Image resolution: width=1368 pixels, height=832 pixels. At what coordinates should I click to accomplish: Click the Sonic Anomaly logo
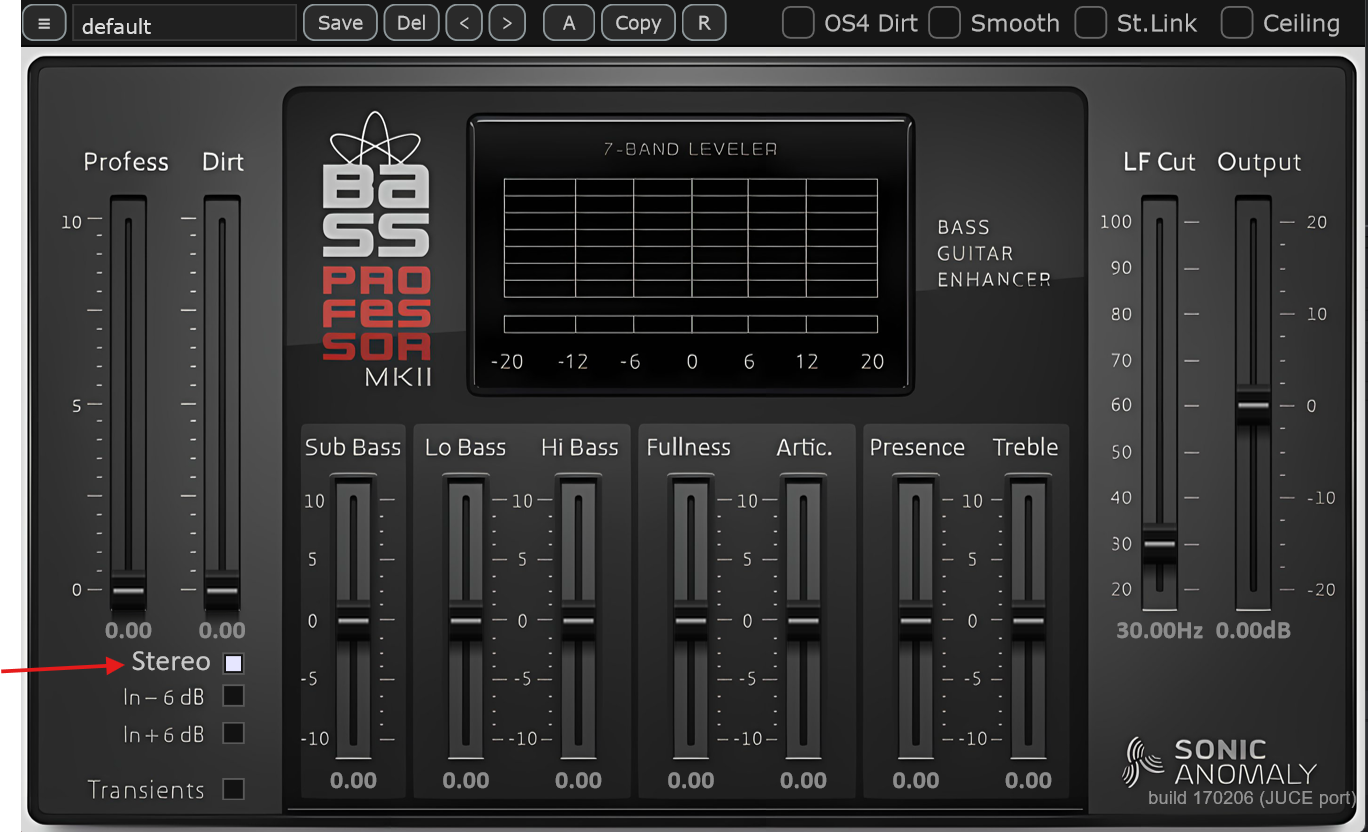pos(1220,763)
